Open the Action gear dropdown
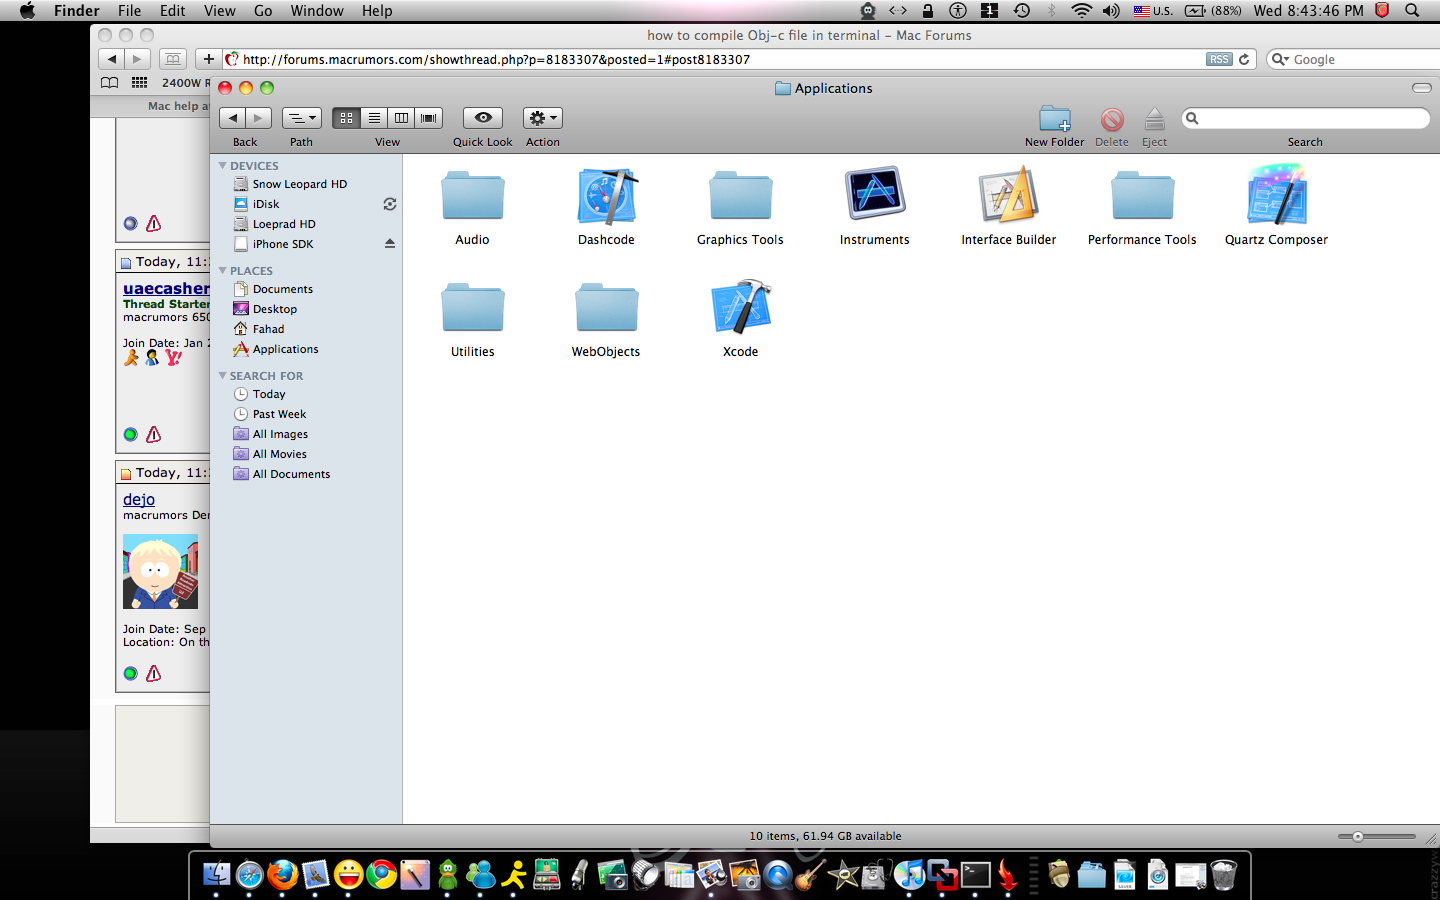Image resolution: width=1440 pixels, height=900 pixels. tap(543, 118)
